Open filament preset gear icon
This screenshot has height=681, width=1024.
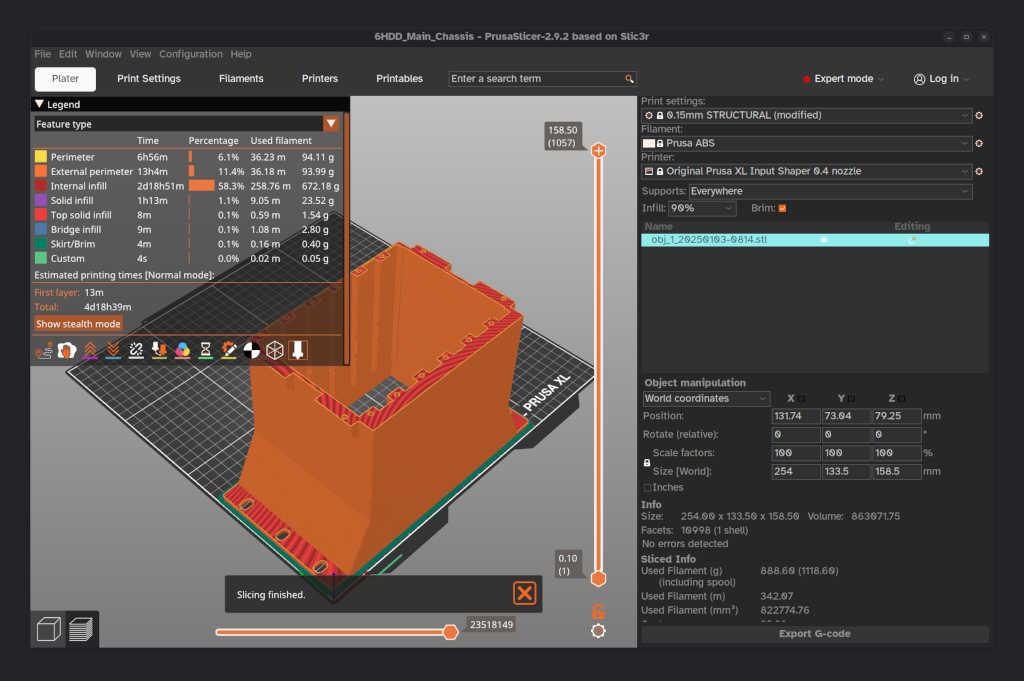coord(979,144)
